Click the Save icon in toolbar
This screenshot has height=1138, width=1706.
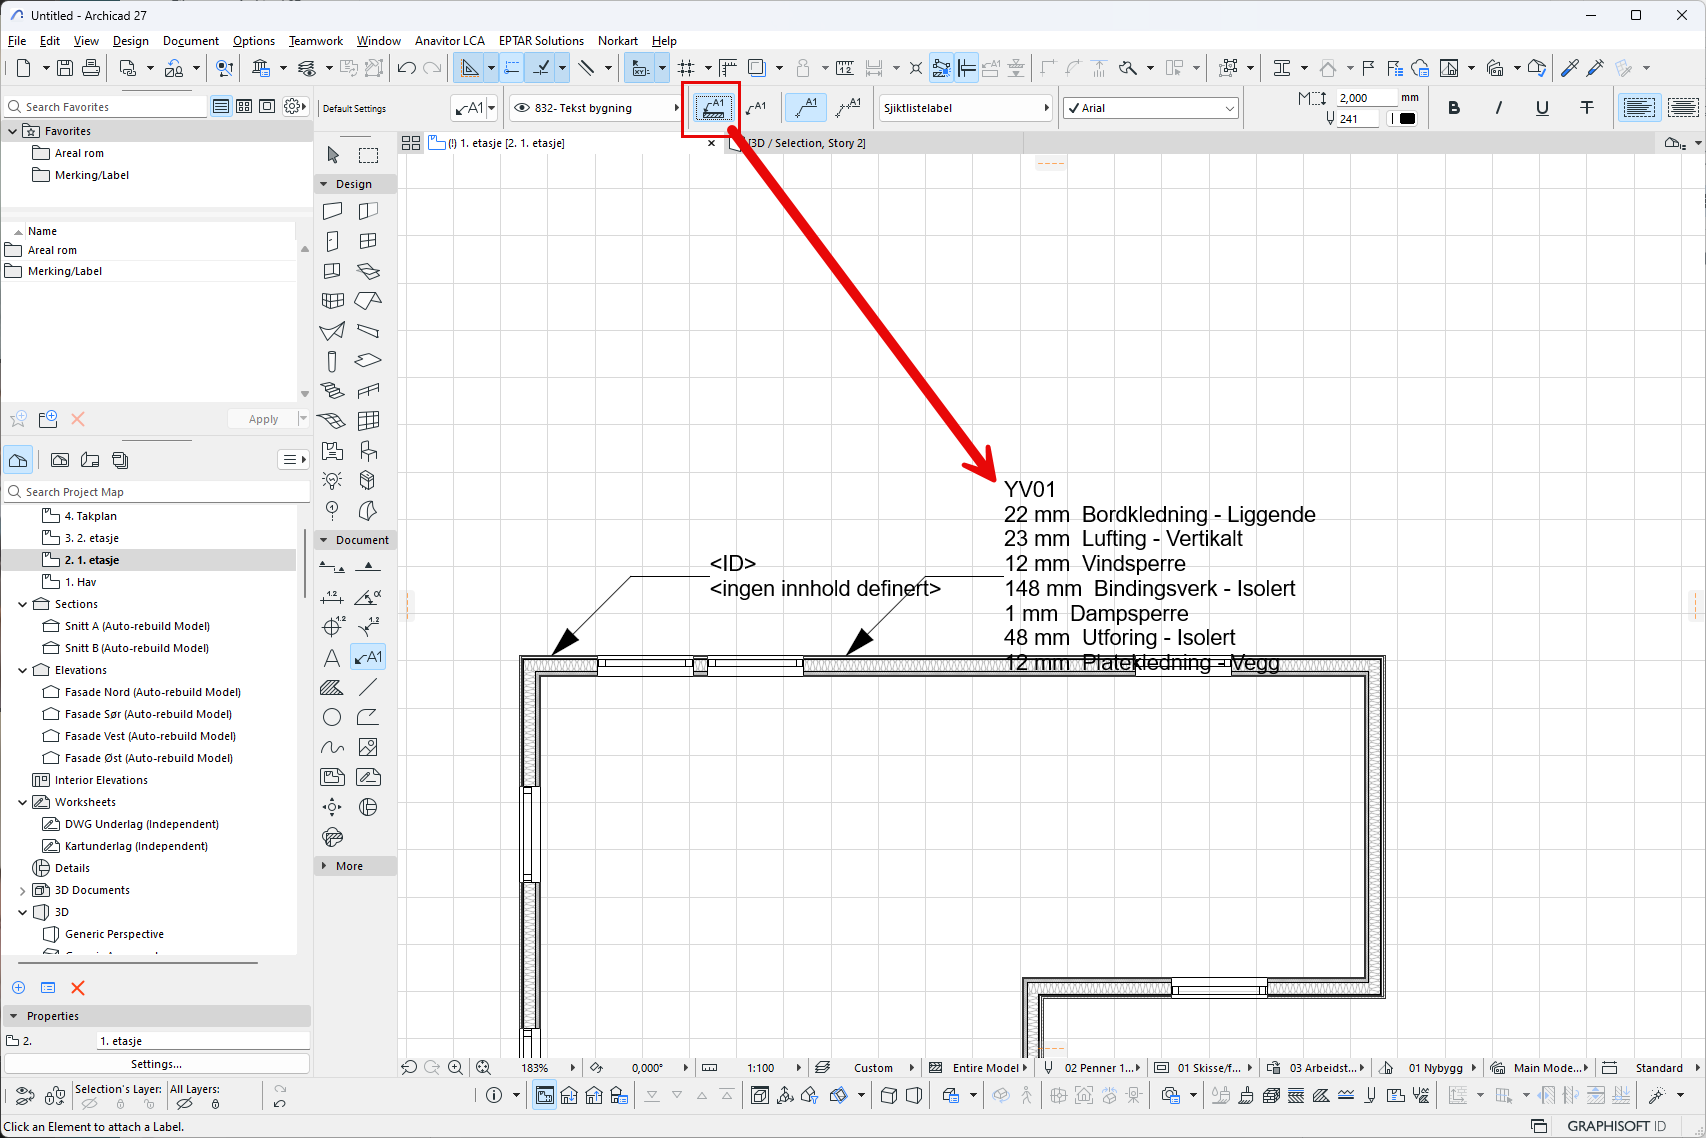coord(65,68)
